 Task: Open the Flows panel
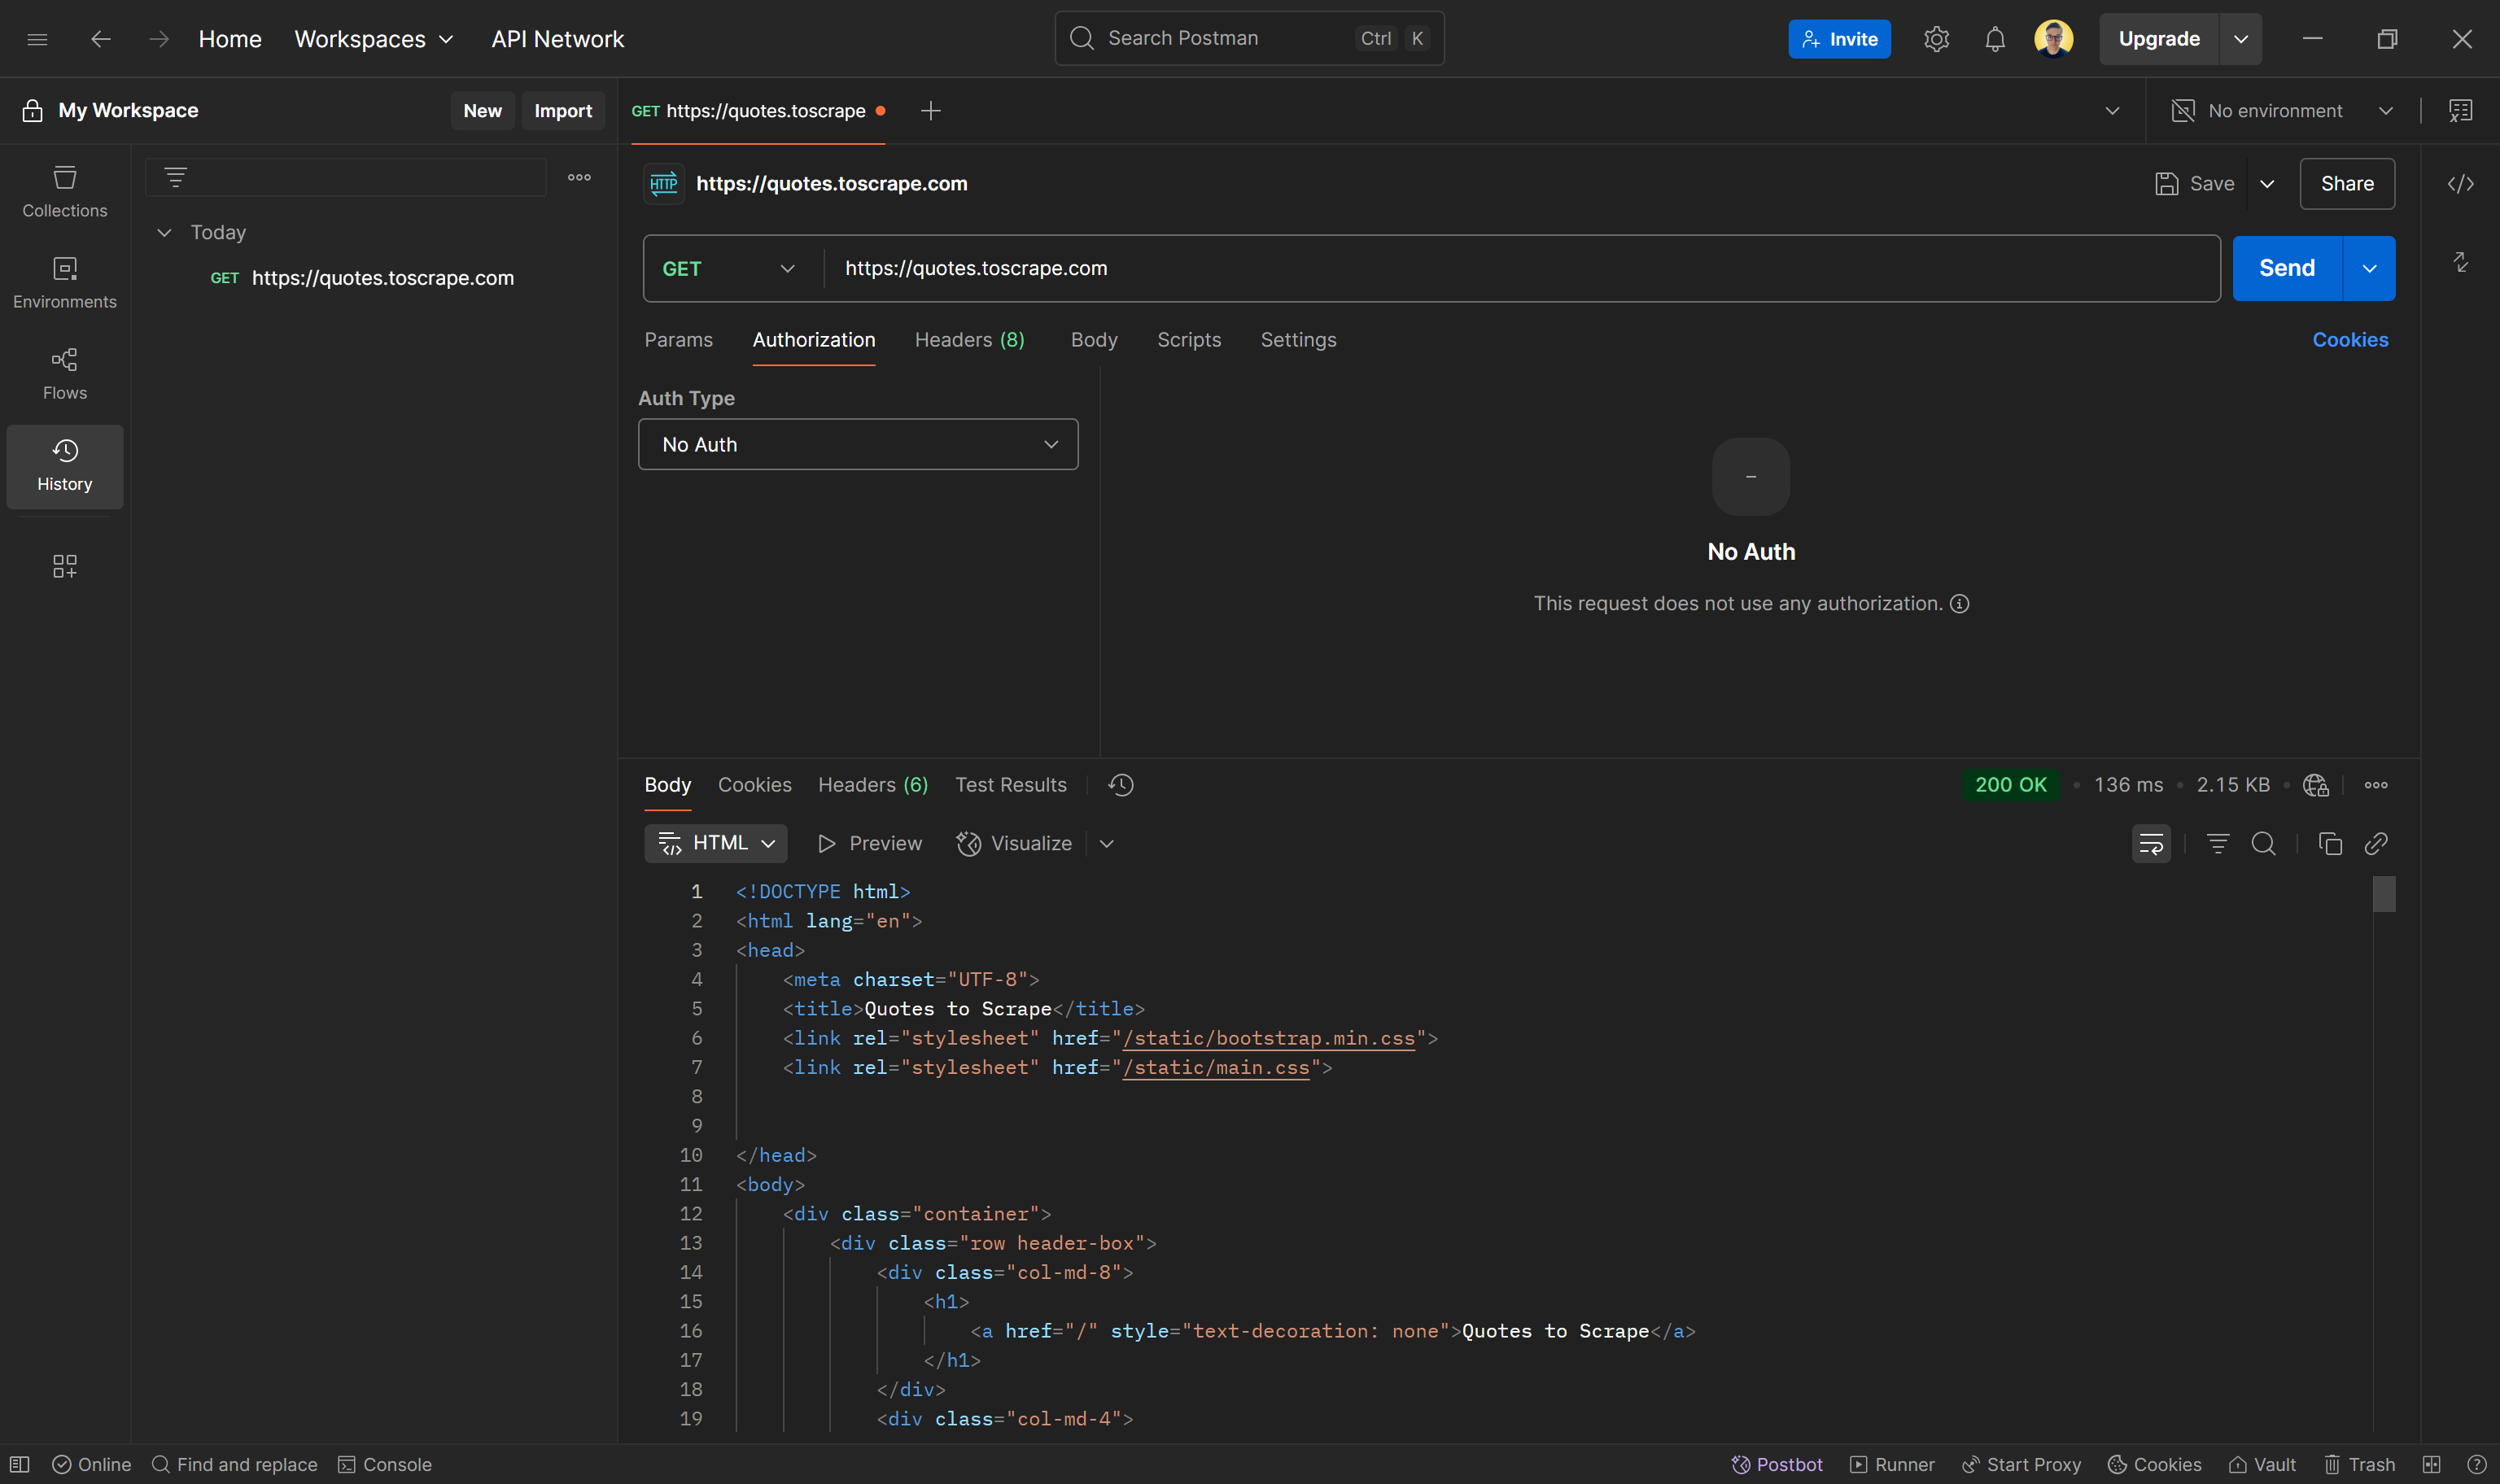coord(64,372)
